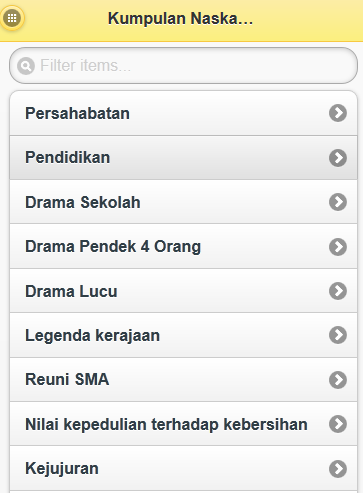Open the Drama Lucu item

coord(183,291)
